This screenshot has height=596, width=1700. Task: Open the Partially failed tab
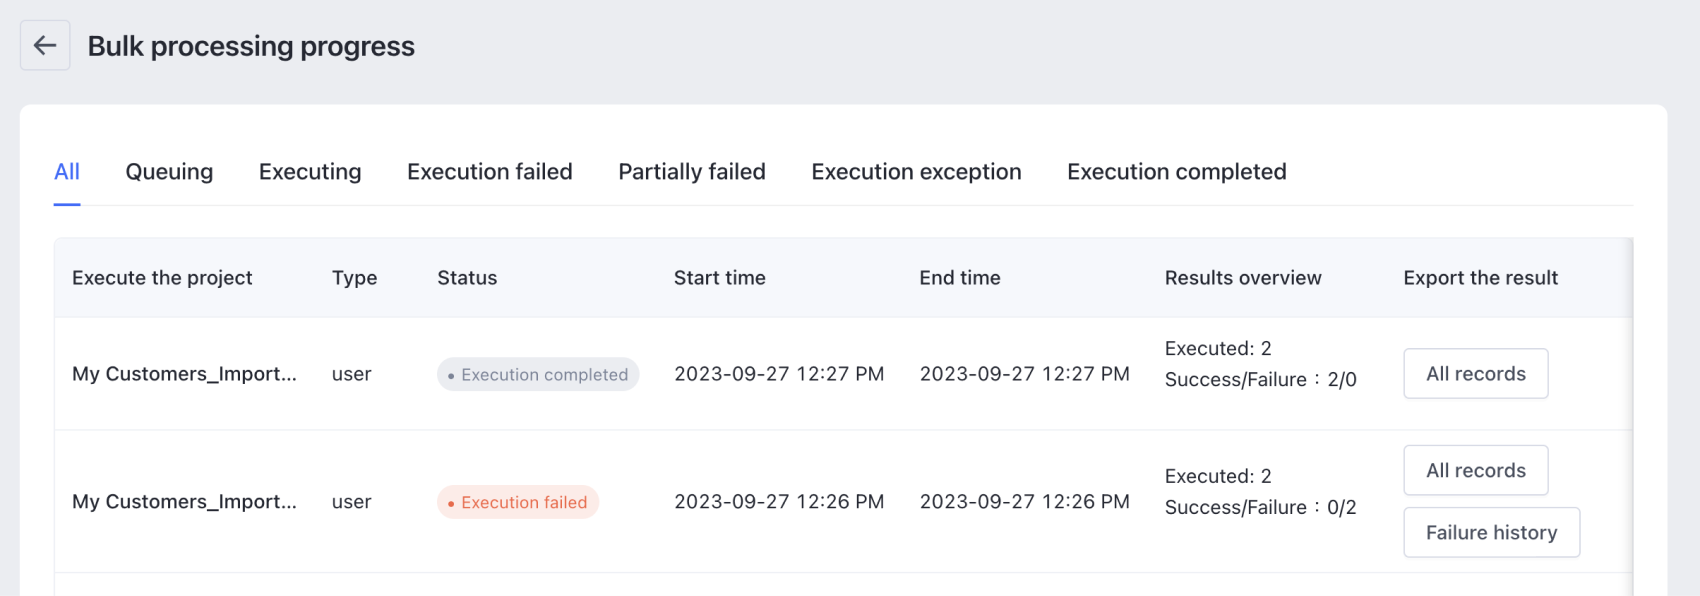point(691,171)
